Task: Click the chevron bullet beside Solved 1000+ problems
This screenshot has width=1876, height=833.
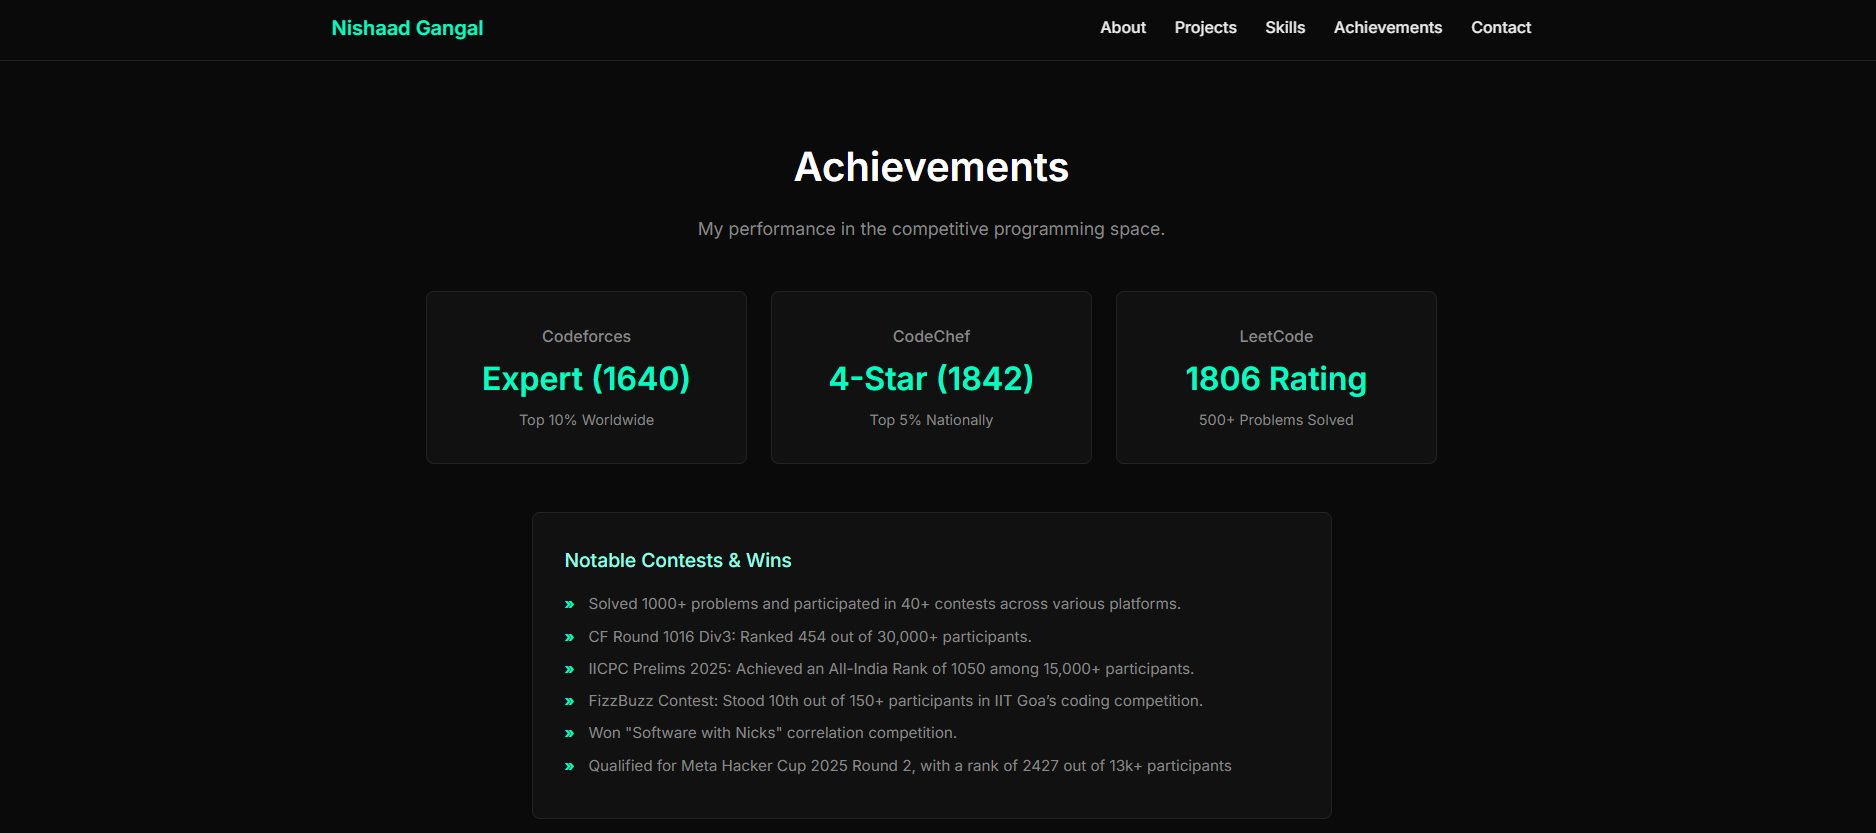Action: coord(570,605)
